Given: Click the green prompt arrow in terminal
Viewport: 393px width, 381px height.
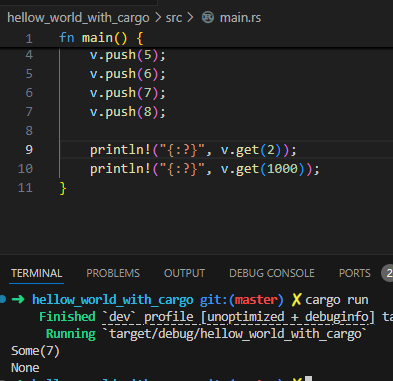Looking at the screenshot, I should click(x=18, y=299).
